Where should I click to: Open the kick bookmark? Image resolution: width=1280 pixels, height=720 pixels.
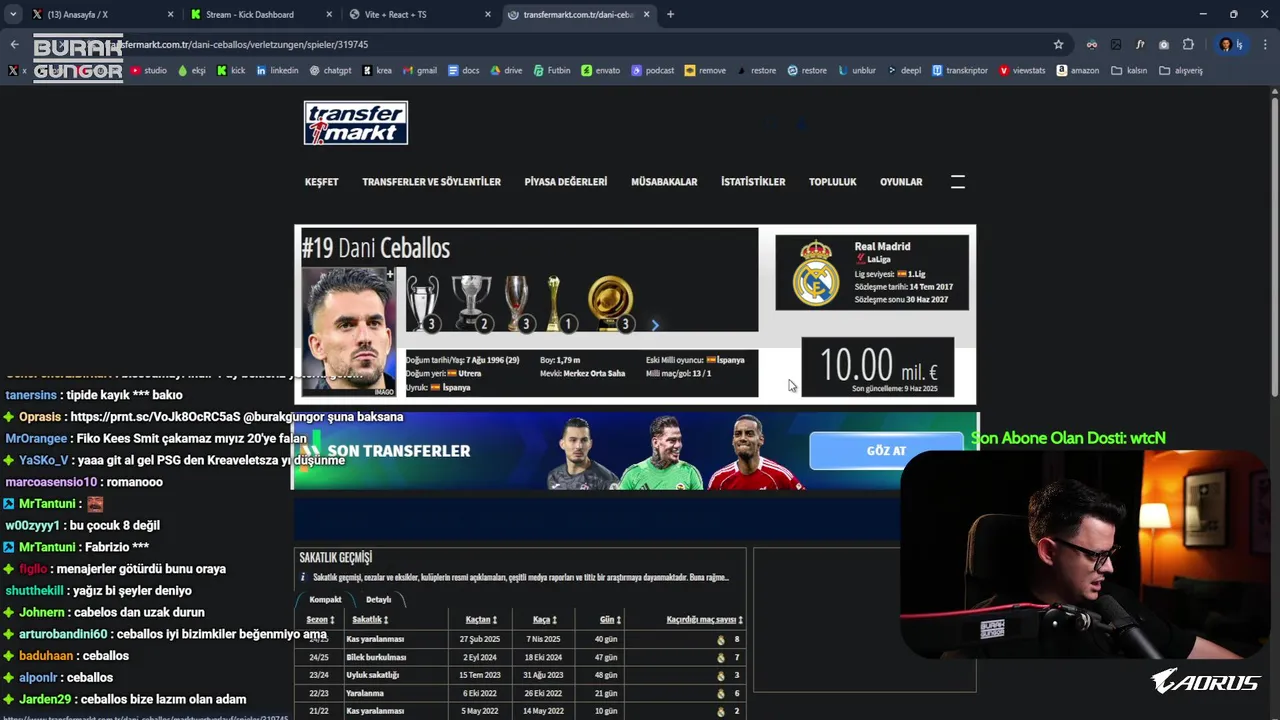tap(230, 70)
